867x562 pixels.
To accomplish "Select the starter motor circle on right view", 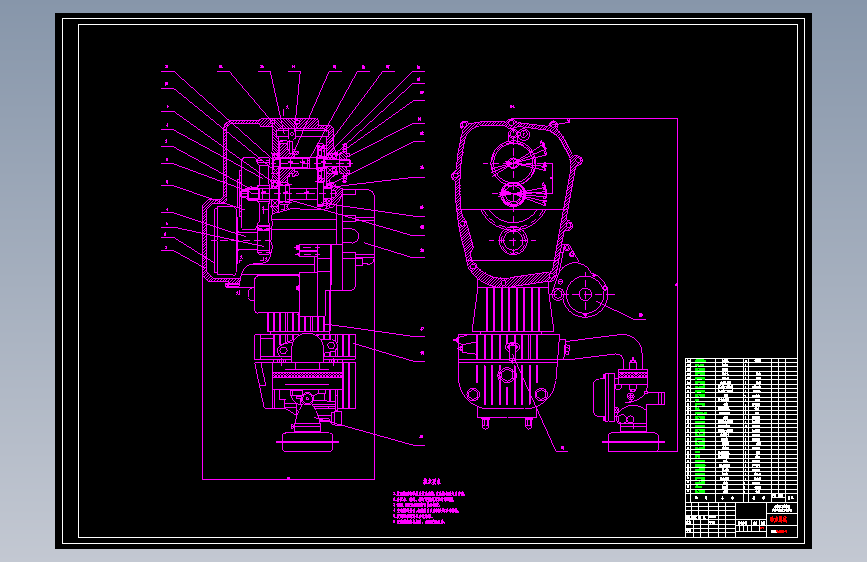I will point(586,294).
